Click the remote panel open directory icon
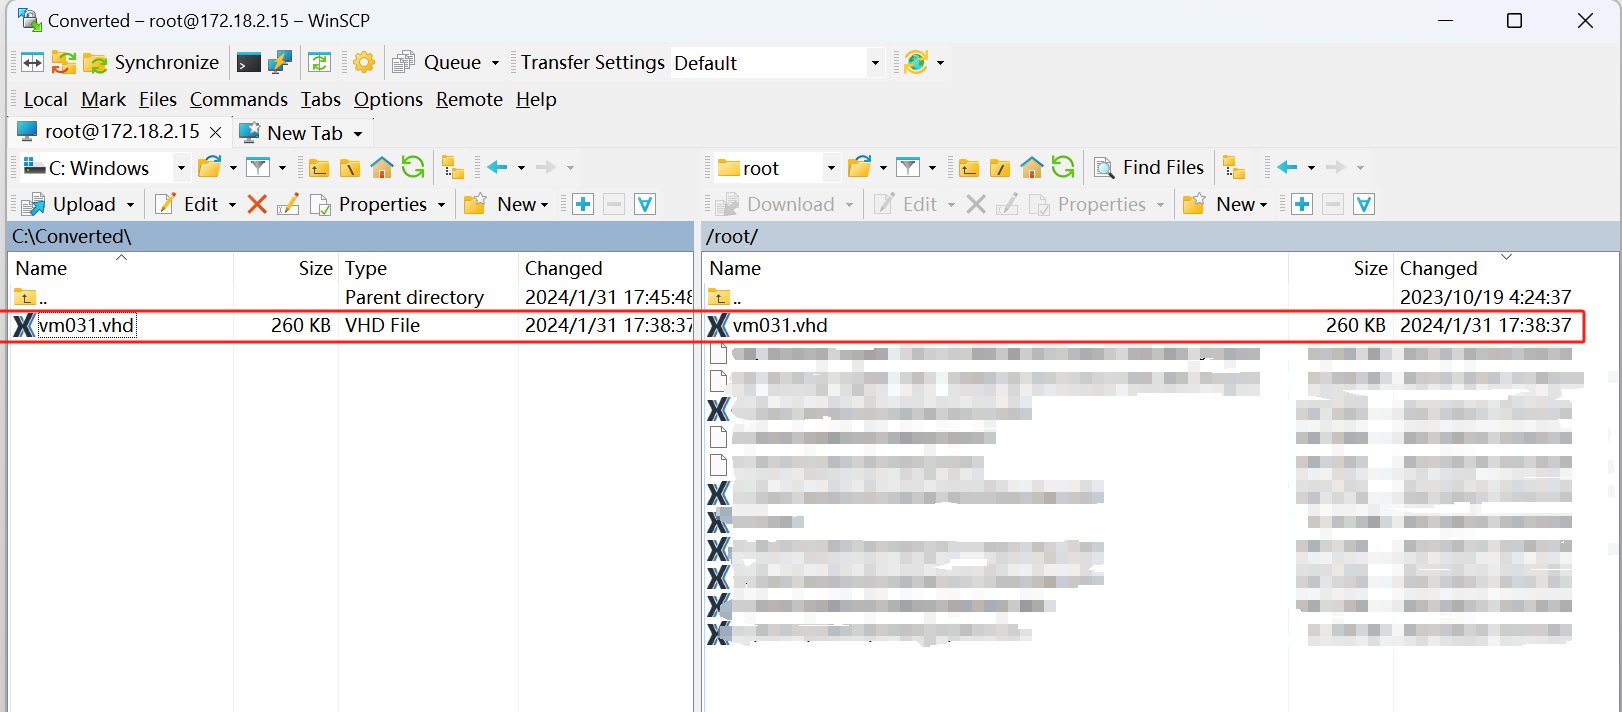The width and height of the screenshot is (1622, 712). 859,167
